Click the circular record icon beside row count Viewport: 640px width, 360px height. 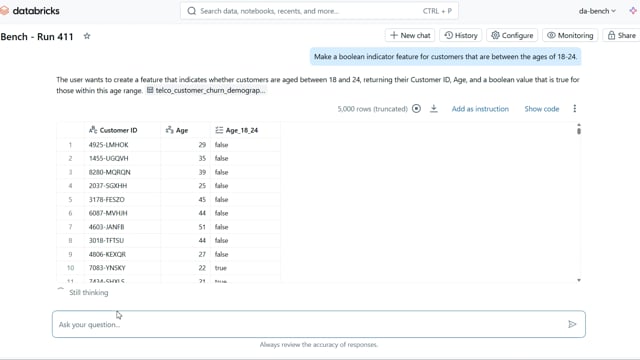pos(416,109)
